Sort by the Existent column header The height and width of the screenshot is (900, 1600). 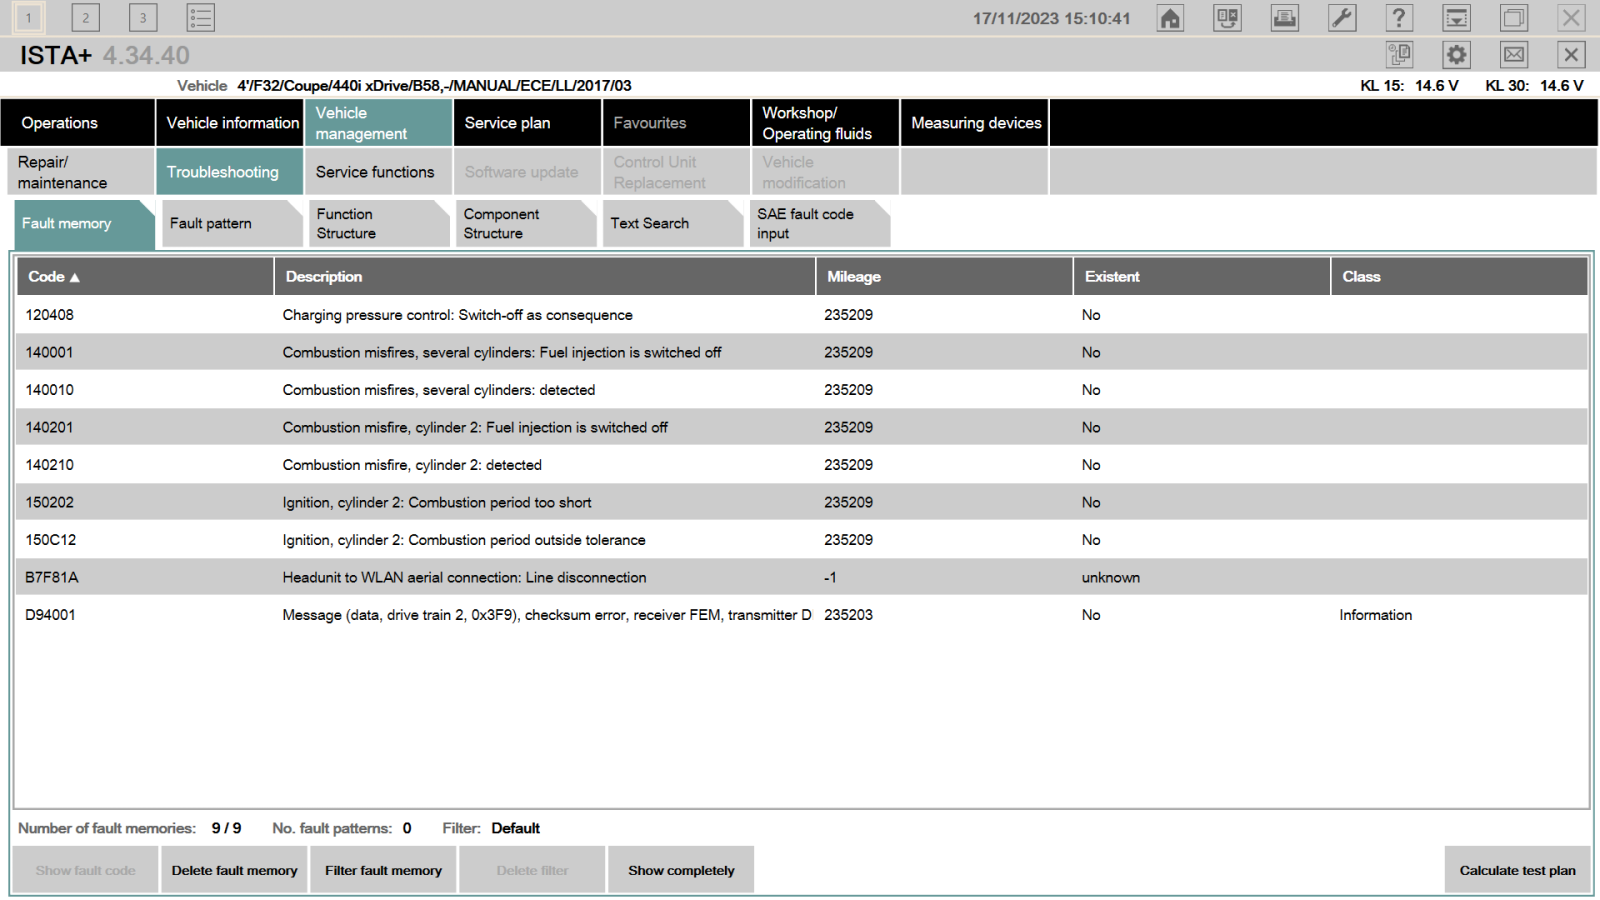point(1202,277)
